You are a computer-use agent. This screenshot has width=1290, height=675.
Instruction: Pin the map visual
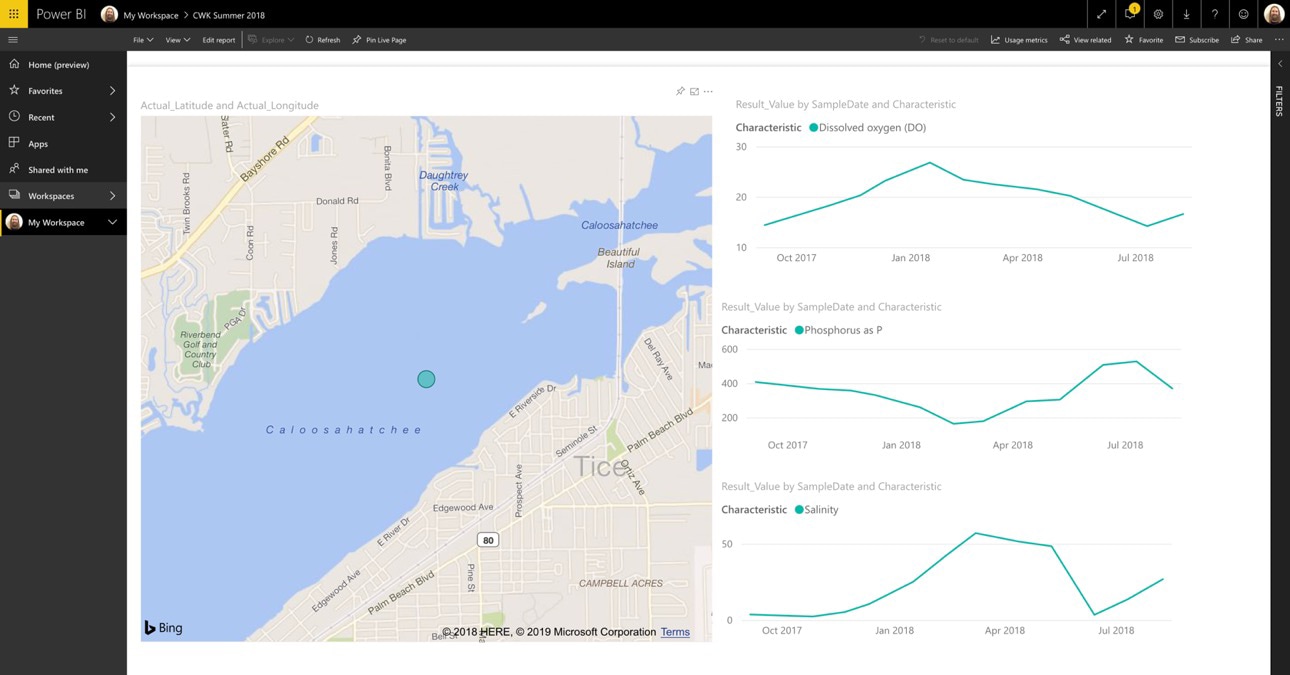[680, 91]
